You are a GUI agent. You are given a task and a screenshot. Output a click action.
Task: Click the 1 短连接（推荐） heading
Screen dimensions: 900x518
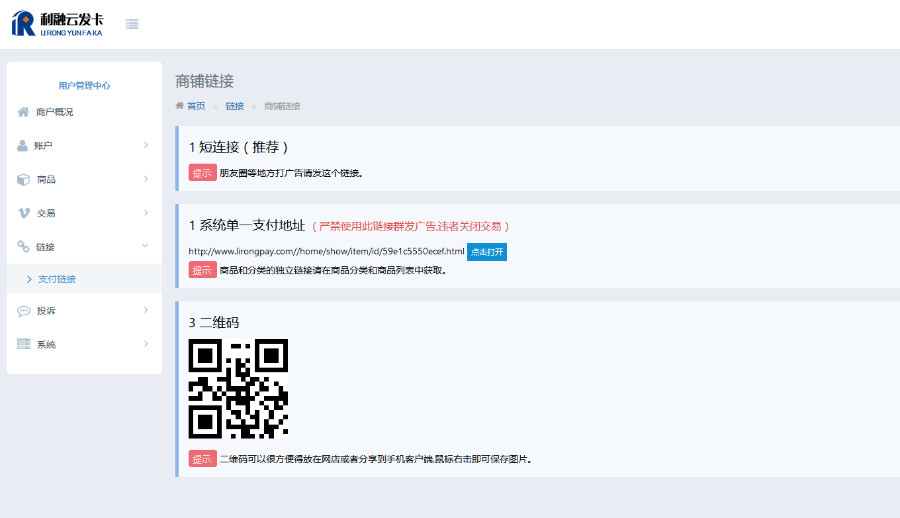(x=239, y=147)
